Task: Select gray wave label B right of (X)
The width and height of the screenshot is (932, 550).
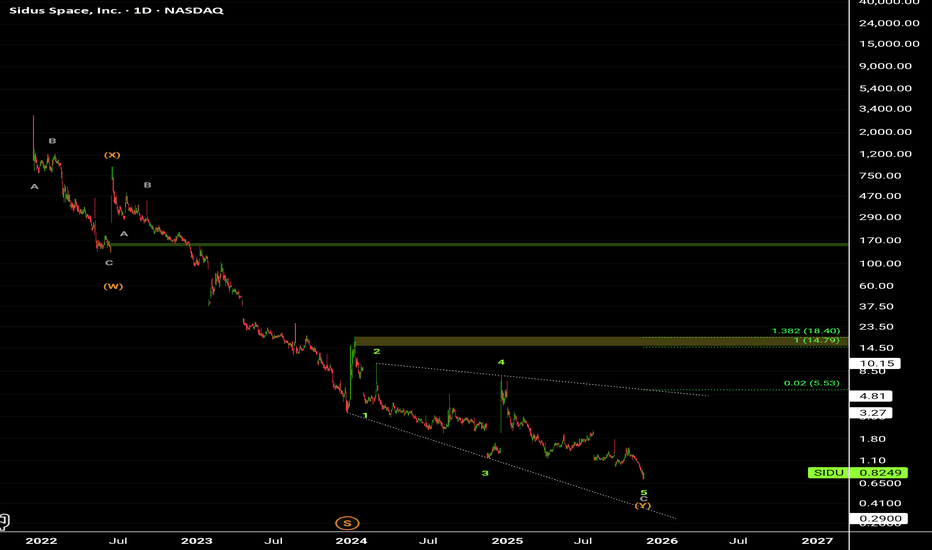Action: [x=147, y=185]
